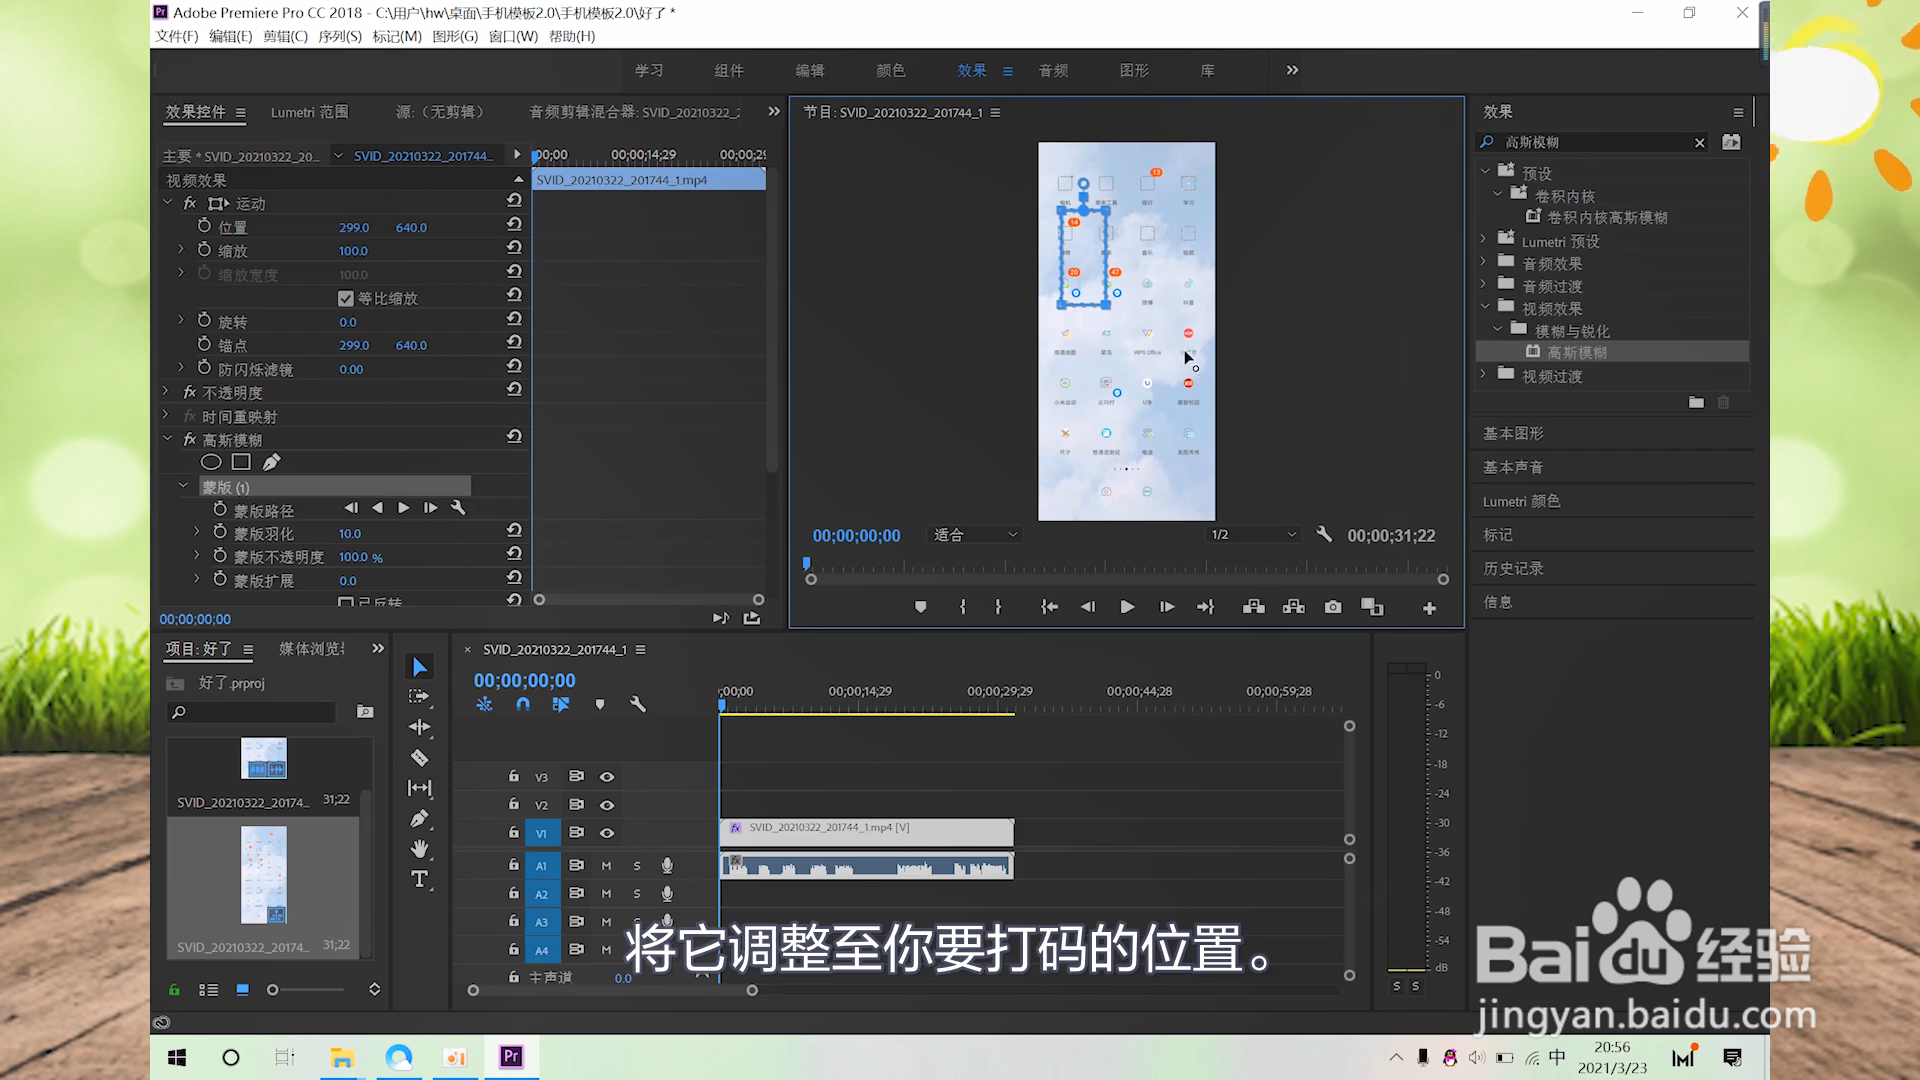Create ellipse mask for Gaussian blur
1920x1080 pixels.
coord(211,462)
